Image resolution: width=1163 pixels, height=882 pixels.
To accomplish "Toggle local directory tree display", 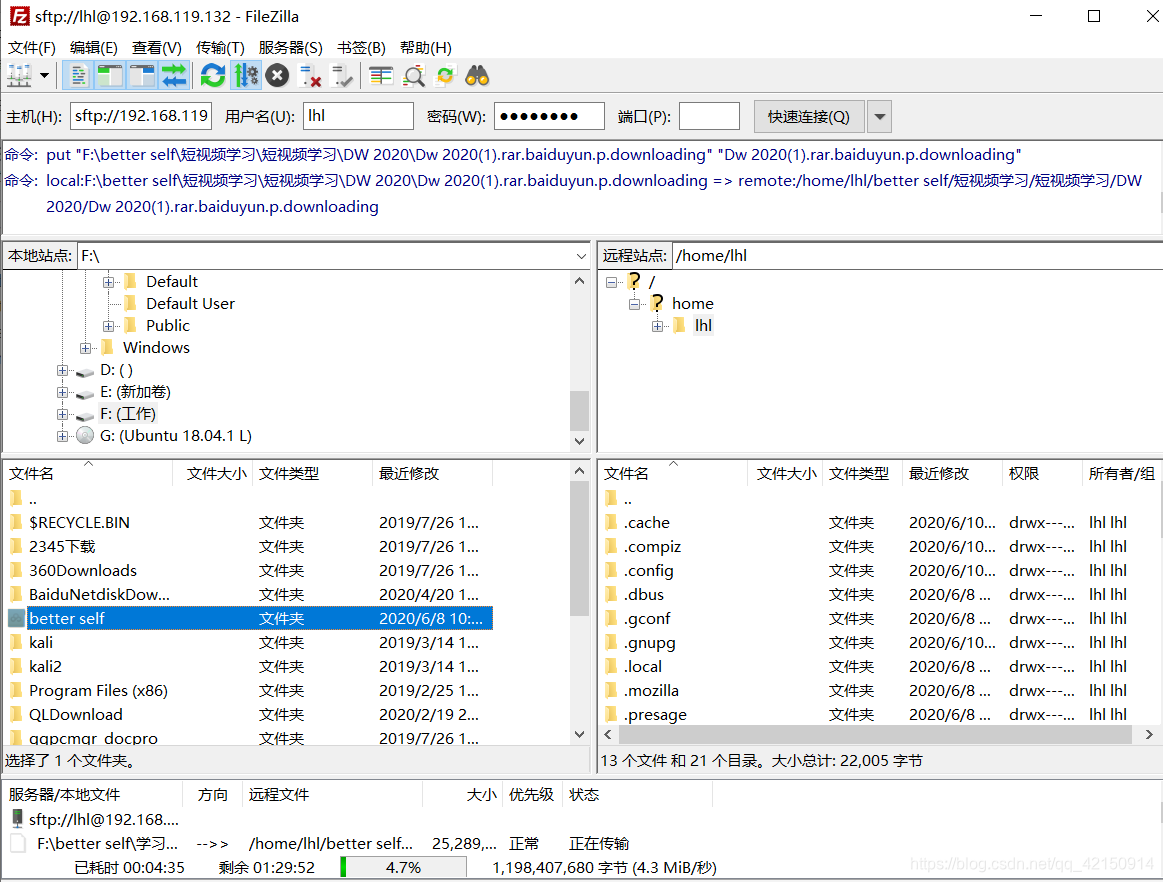I will tap(110, 76).
